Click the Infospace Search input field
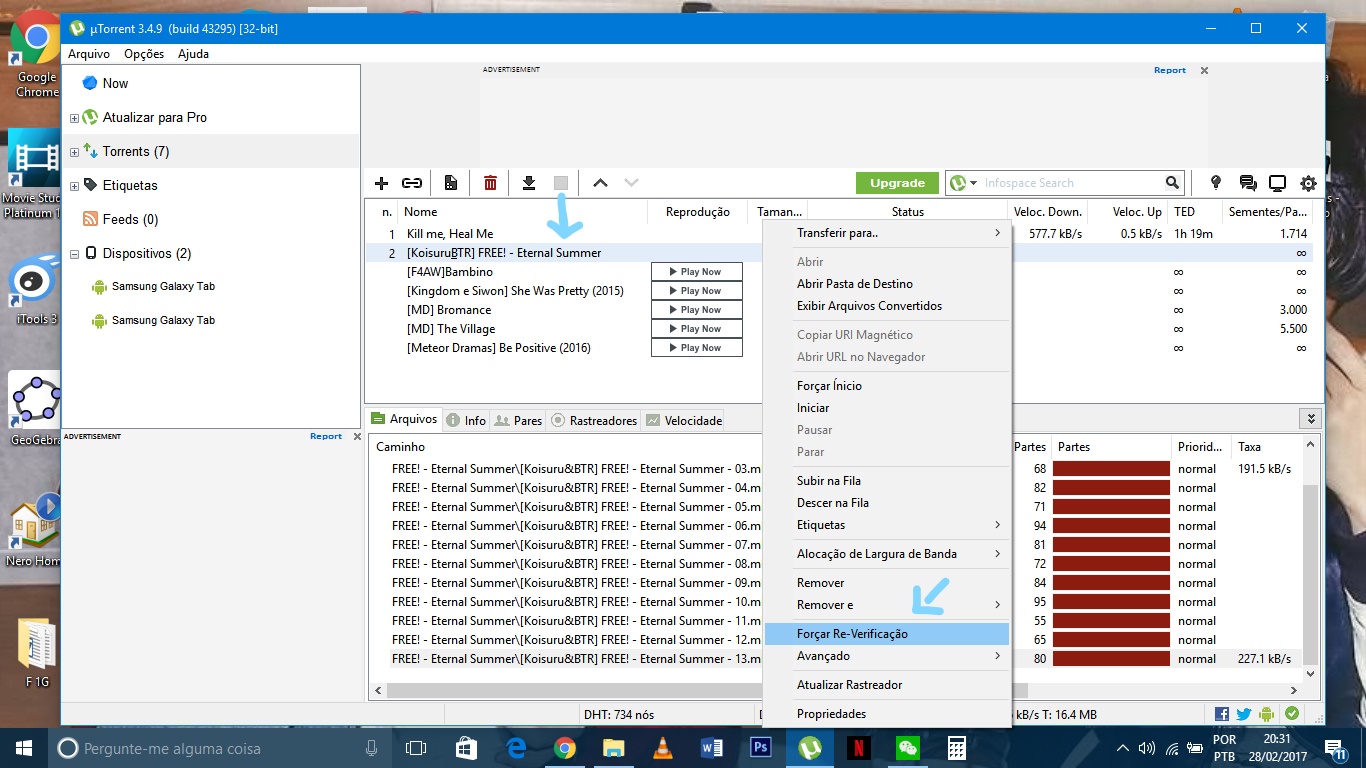Screen dimensions: 1366x768 [x=1070, y=183]
